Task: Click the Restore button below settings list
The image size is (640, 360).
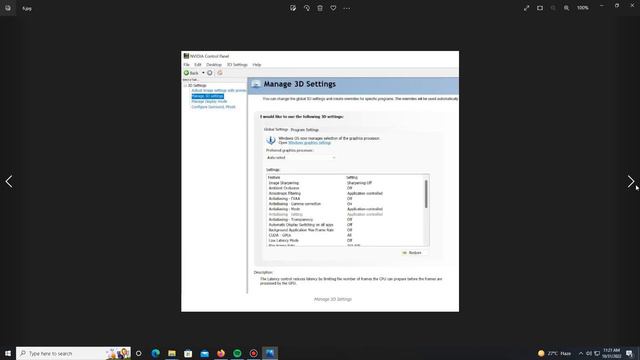Action: [413, 253]
